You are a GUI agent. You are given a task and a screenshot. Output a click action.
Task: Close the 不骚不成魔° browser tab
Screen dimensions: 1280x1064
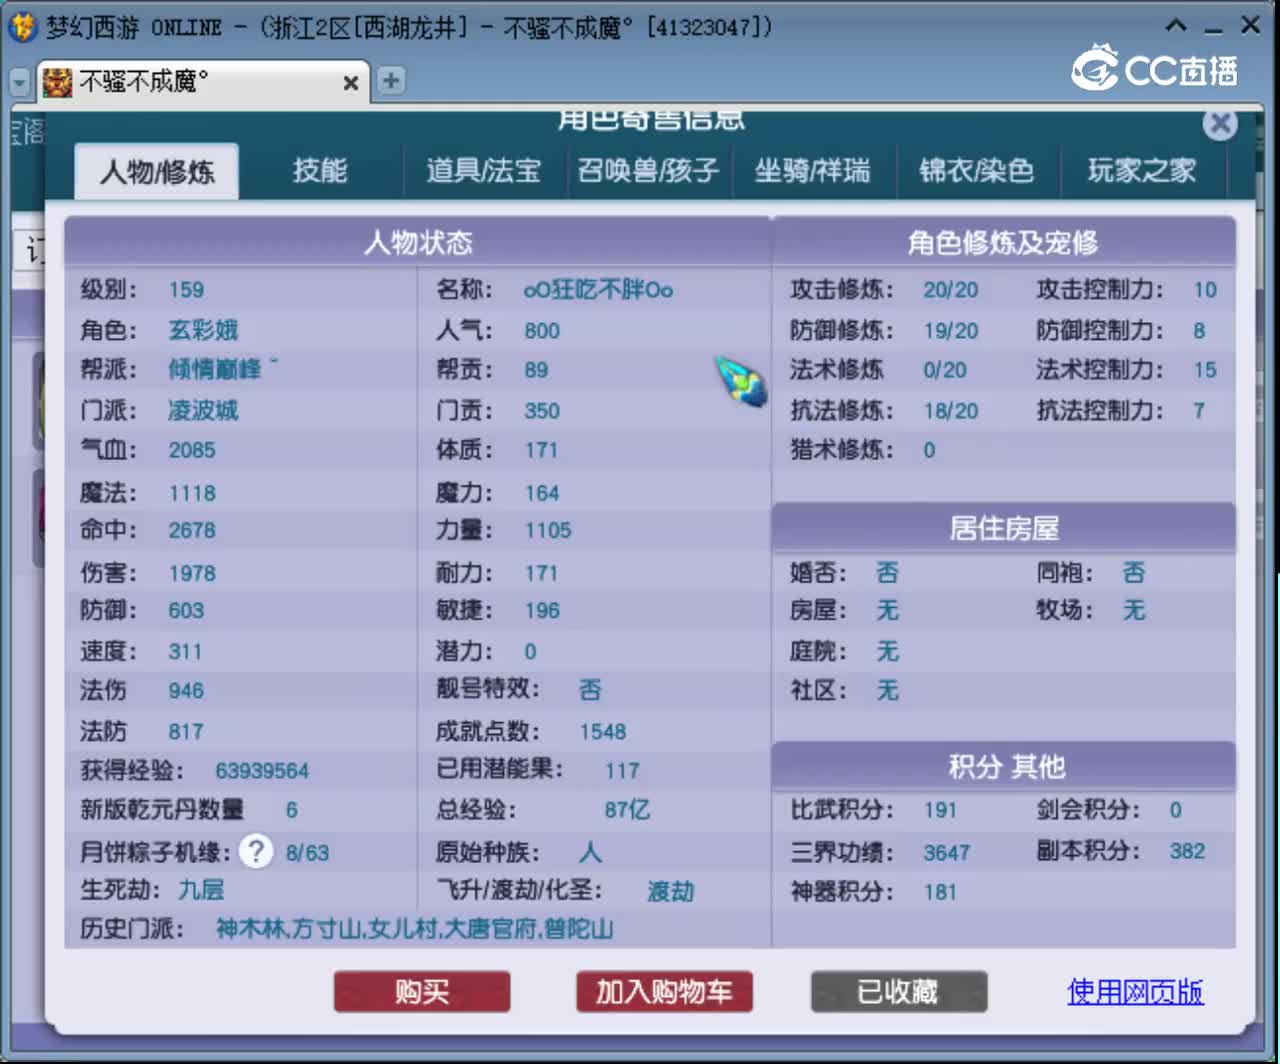351,82
